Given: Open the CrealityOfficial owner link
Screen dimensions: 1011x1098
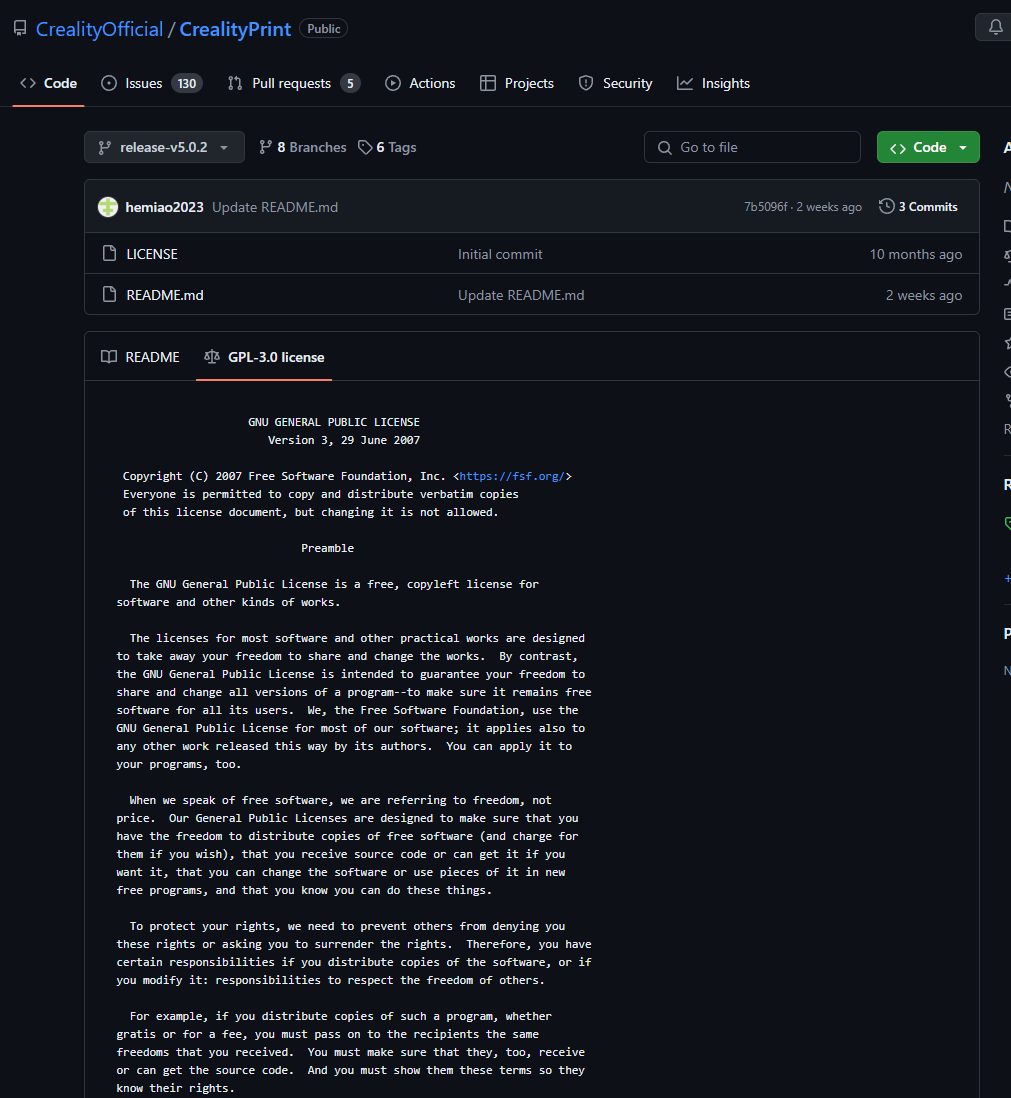Looking at the screenshot, I should click(x=99, y=29).
